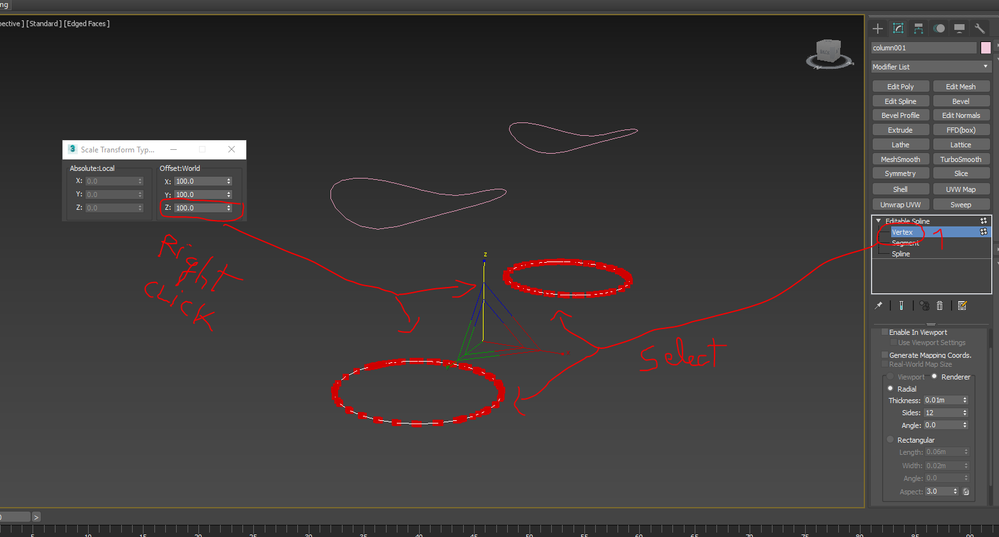Click the Aspect lock icon
Image resolution: width=999 pixels, height=537 pixels.
point(966,492)
